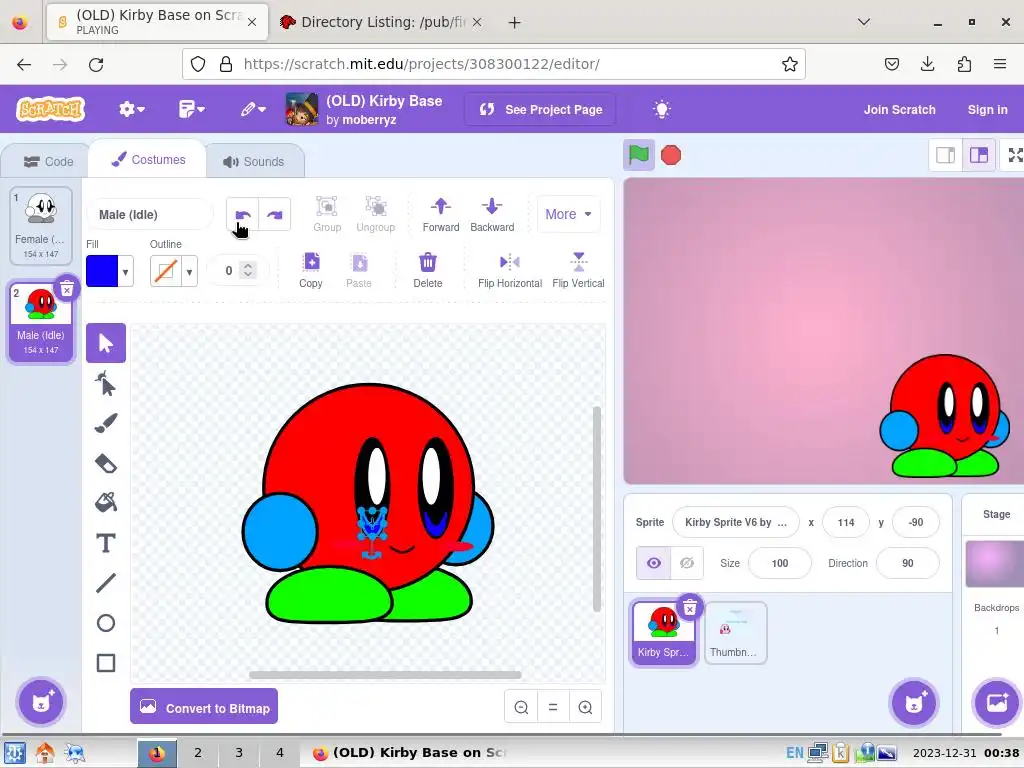Image resolution: width=1024 pixels, height=768 pixels.
Task: Adjust the outline width stepper
Action: pyautogui.click(x=248, y=270)
